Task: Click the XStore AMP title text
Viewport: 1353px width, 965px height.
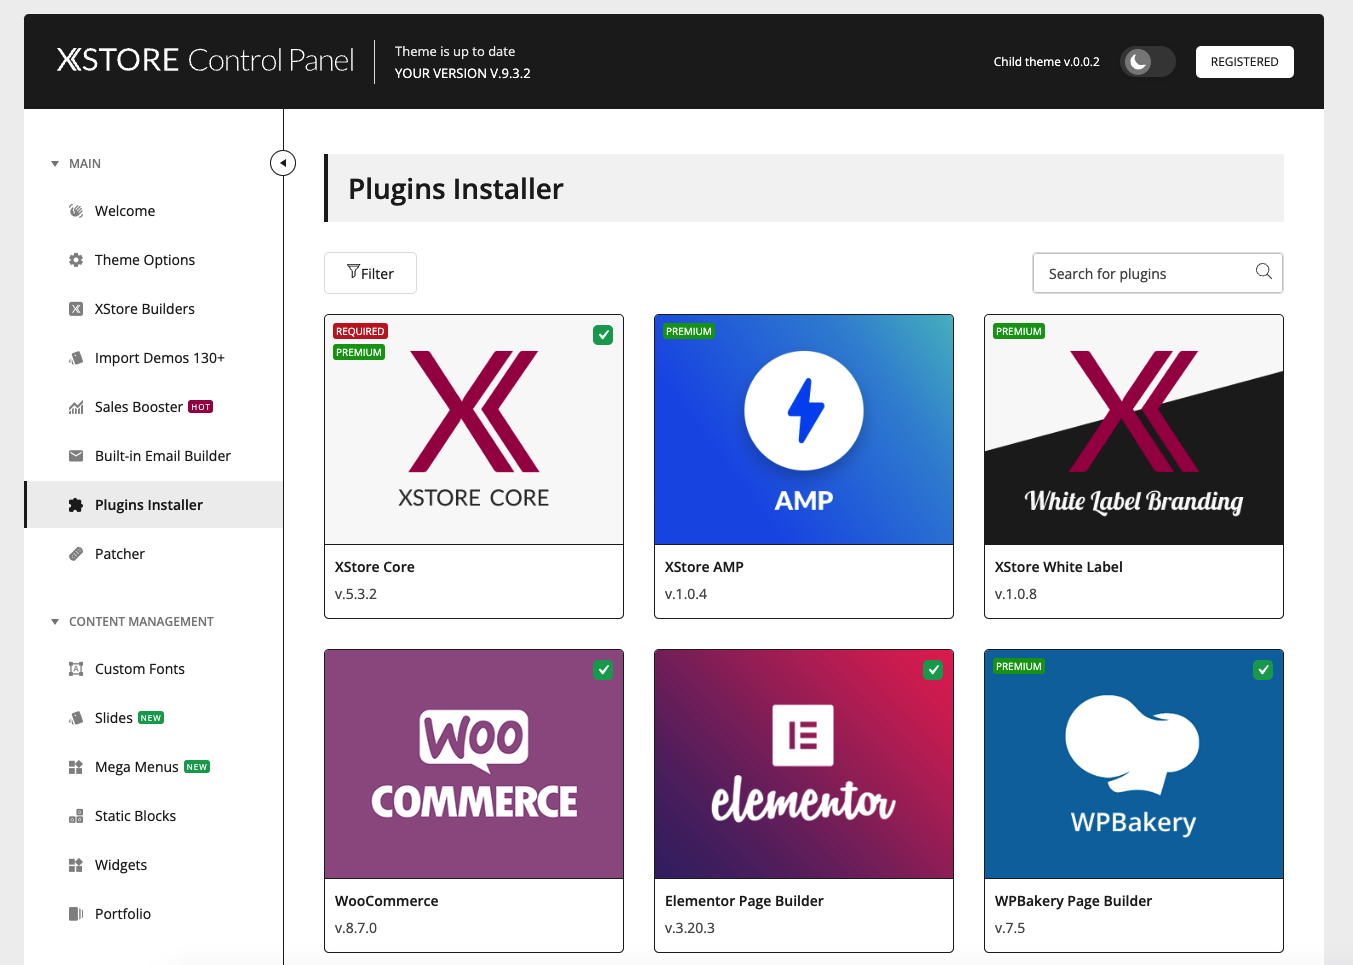Action: pos(704,567)
